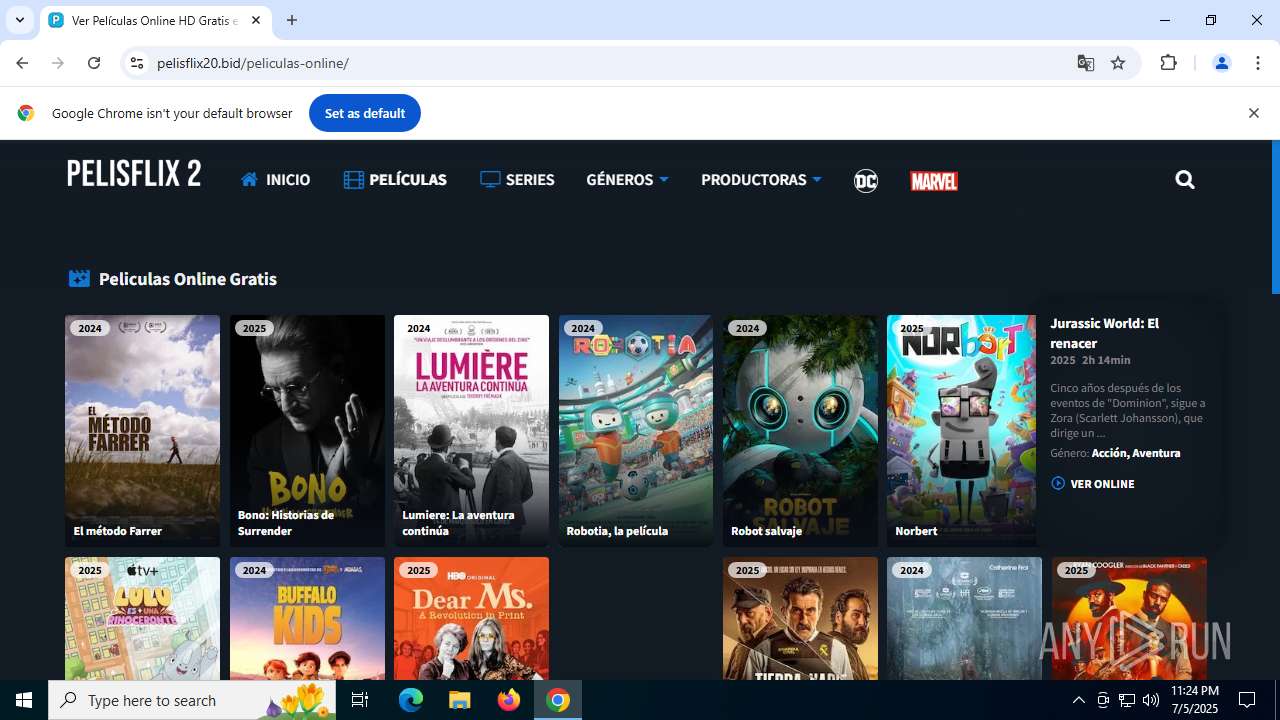Launch Microsoft Edge from taskbar
Image resolution: width=1280 pixels, height=720 pixels.
[x=411, y=700]
